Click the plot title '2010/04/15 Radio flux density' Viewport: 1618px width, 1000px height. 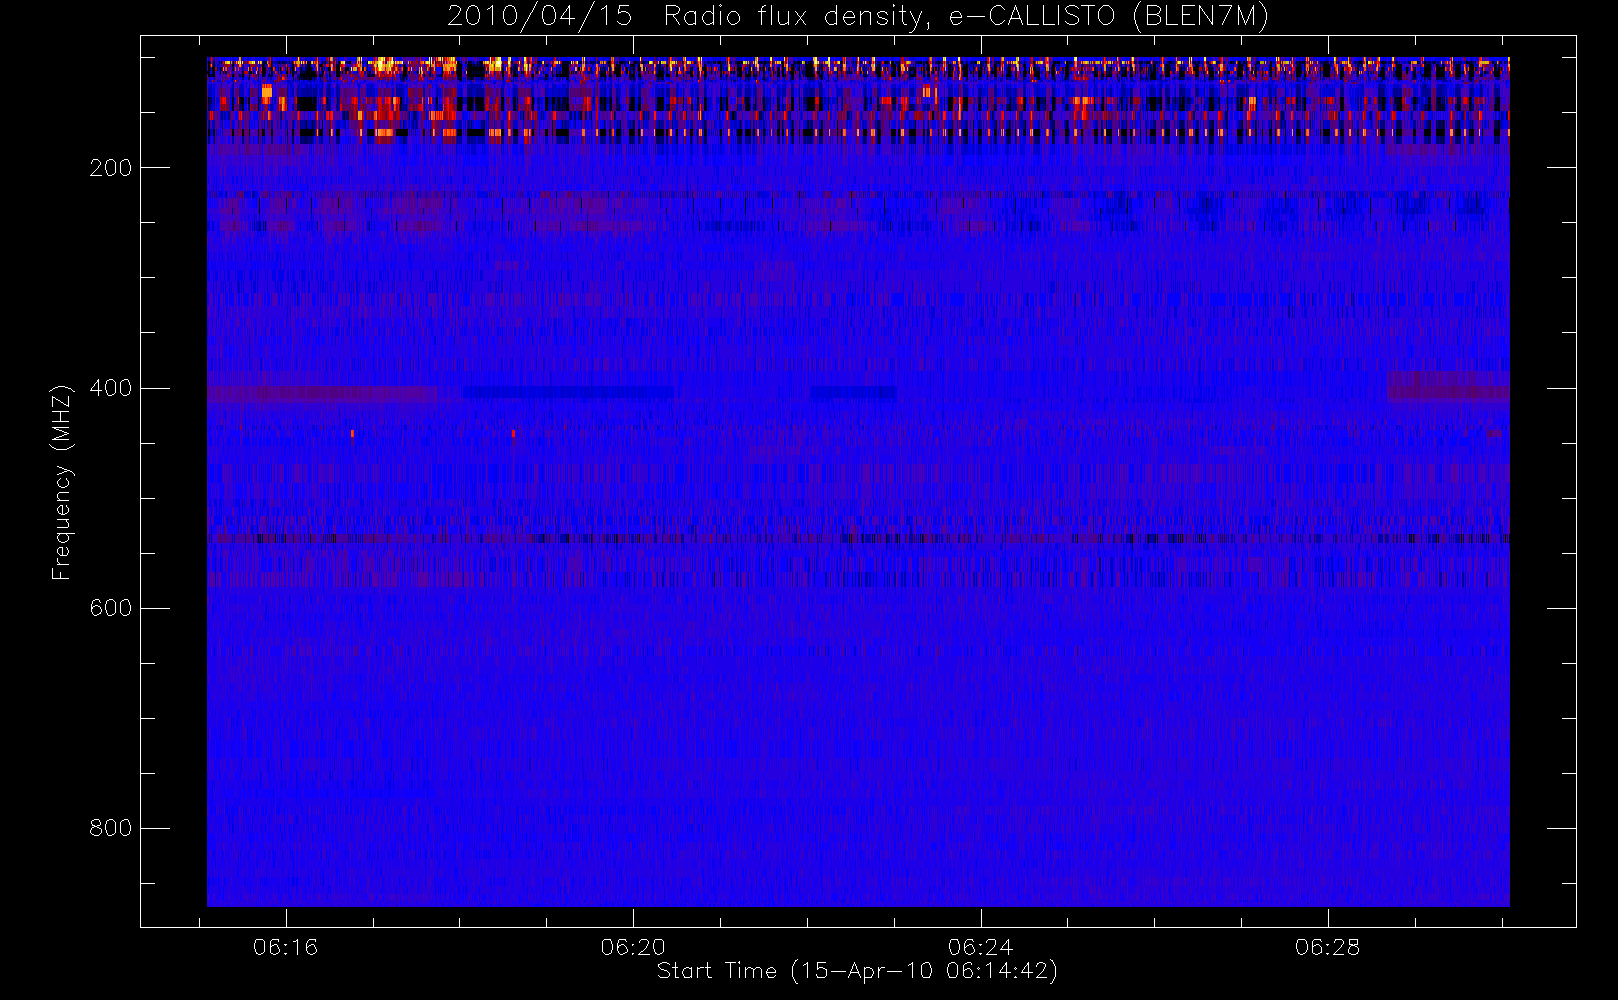(x=858, y=17)
